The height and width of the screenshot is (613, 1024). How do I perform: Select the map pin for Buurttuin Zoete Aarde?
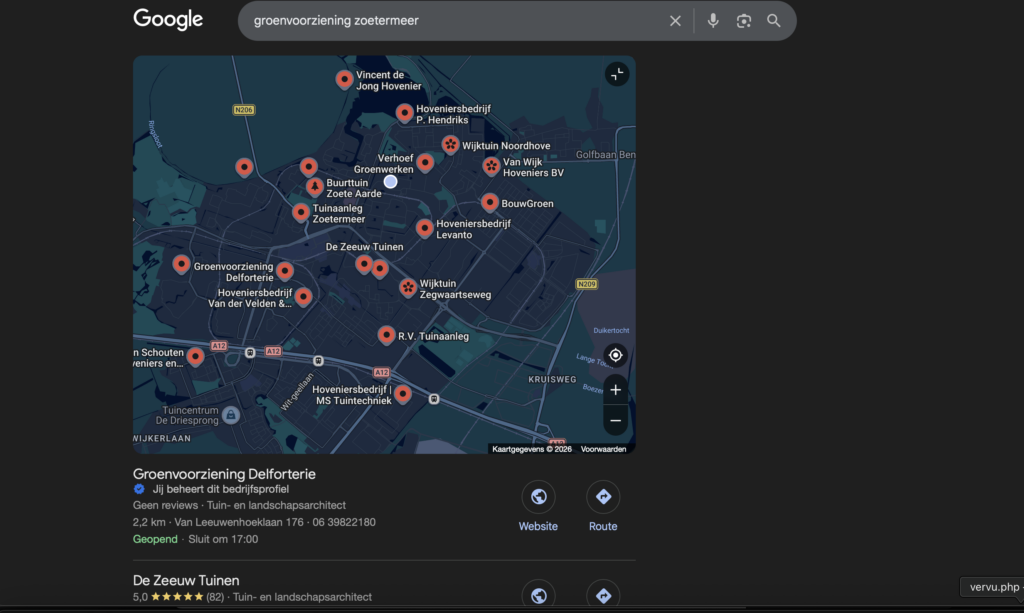pos(313,185)
